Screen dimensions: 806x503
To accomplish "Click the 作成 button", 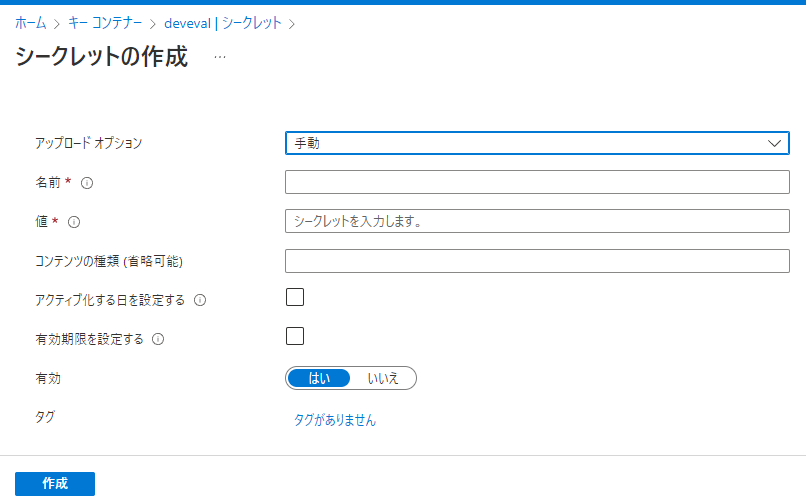I will [55, 483].
